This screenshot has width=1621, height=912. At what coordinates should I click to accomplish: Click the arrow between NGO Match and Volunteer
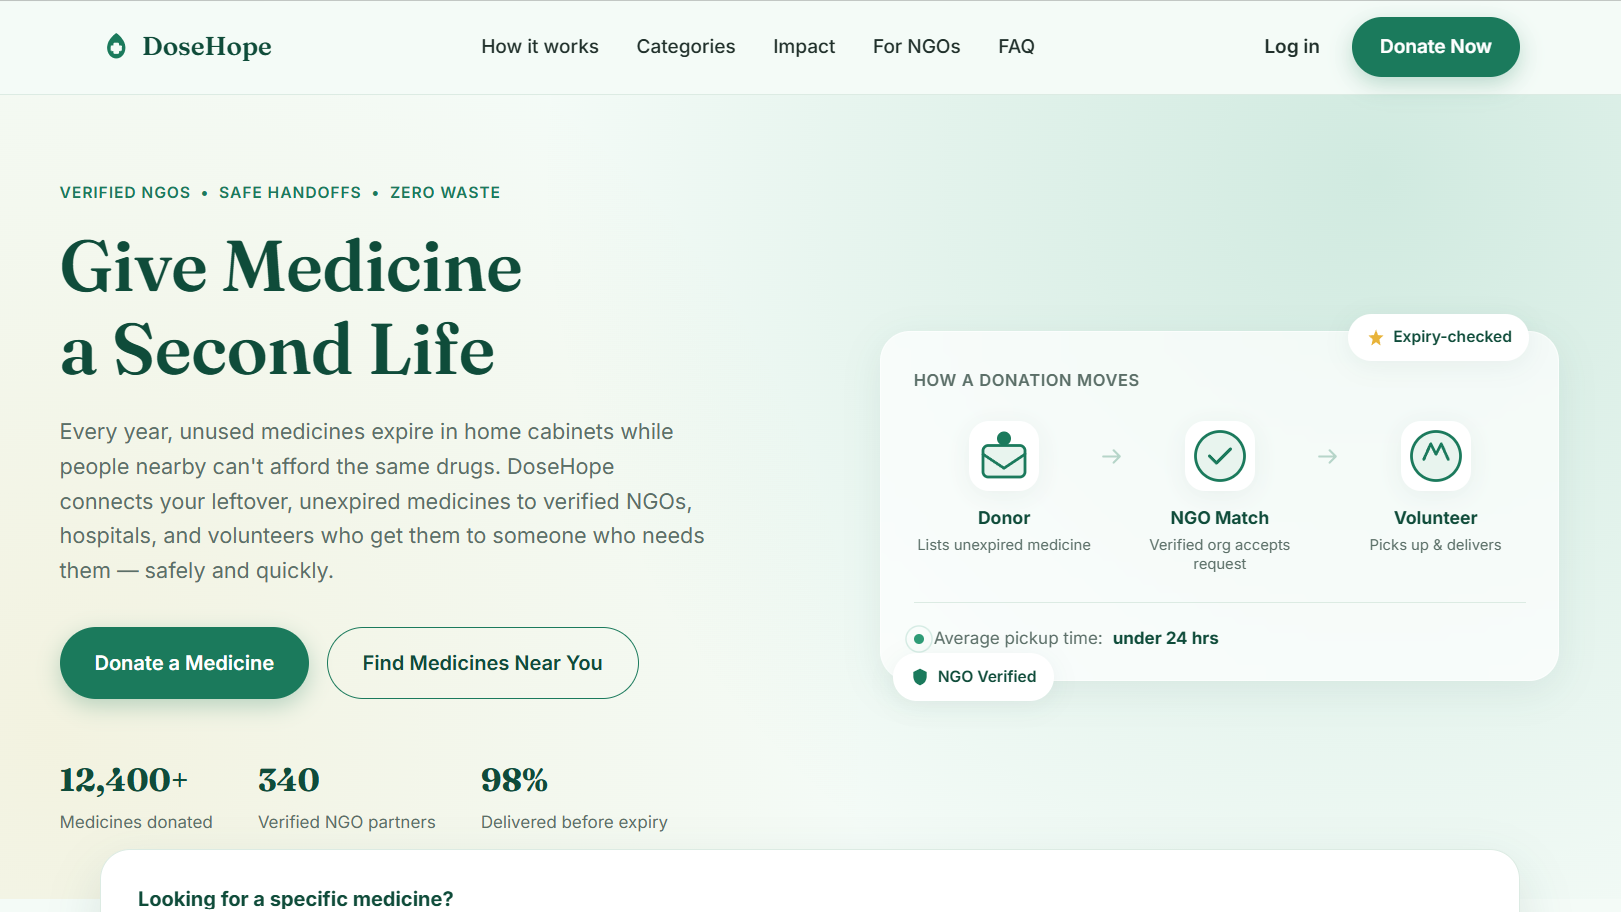1327,456
